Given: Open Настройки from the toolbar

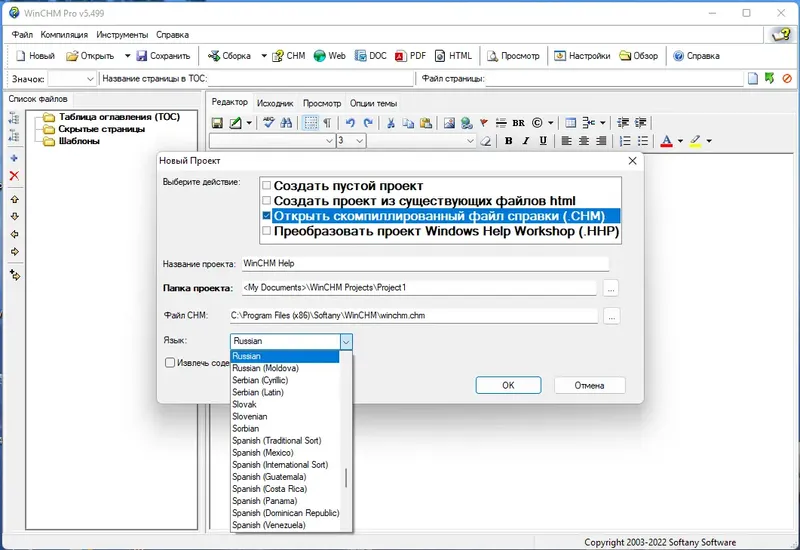Looking at the screenshot, I should pyautogui.click(x=582, y=56).
